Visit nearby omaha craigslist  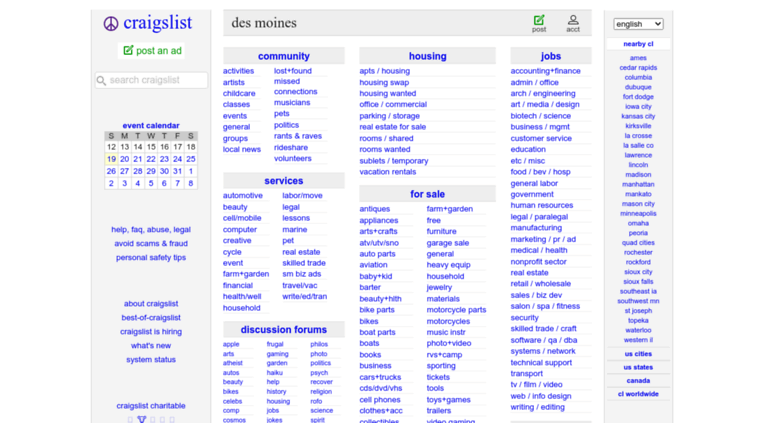(x=638, y=223)
